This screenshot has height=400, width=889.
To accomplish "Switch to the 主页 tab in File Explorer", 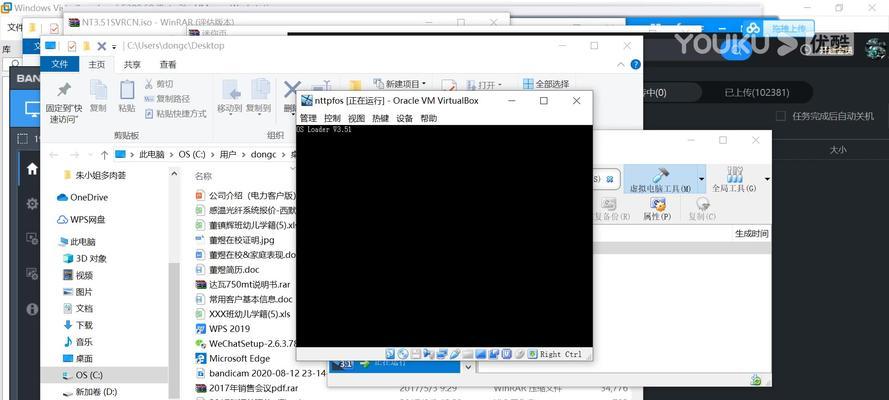I will [x=97, y=65].
